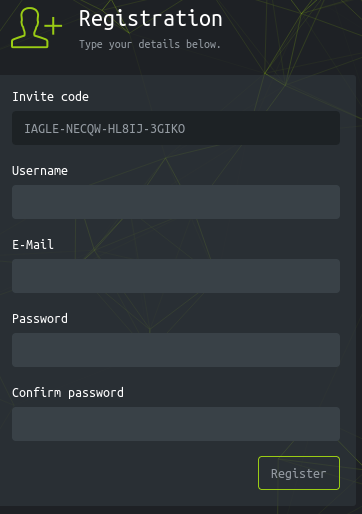This screenshot has width=362, height=514.
Task: Click the empty panel area beside Register button
Action: tap(133, 473)
